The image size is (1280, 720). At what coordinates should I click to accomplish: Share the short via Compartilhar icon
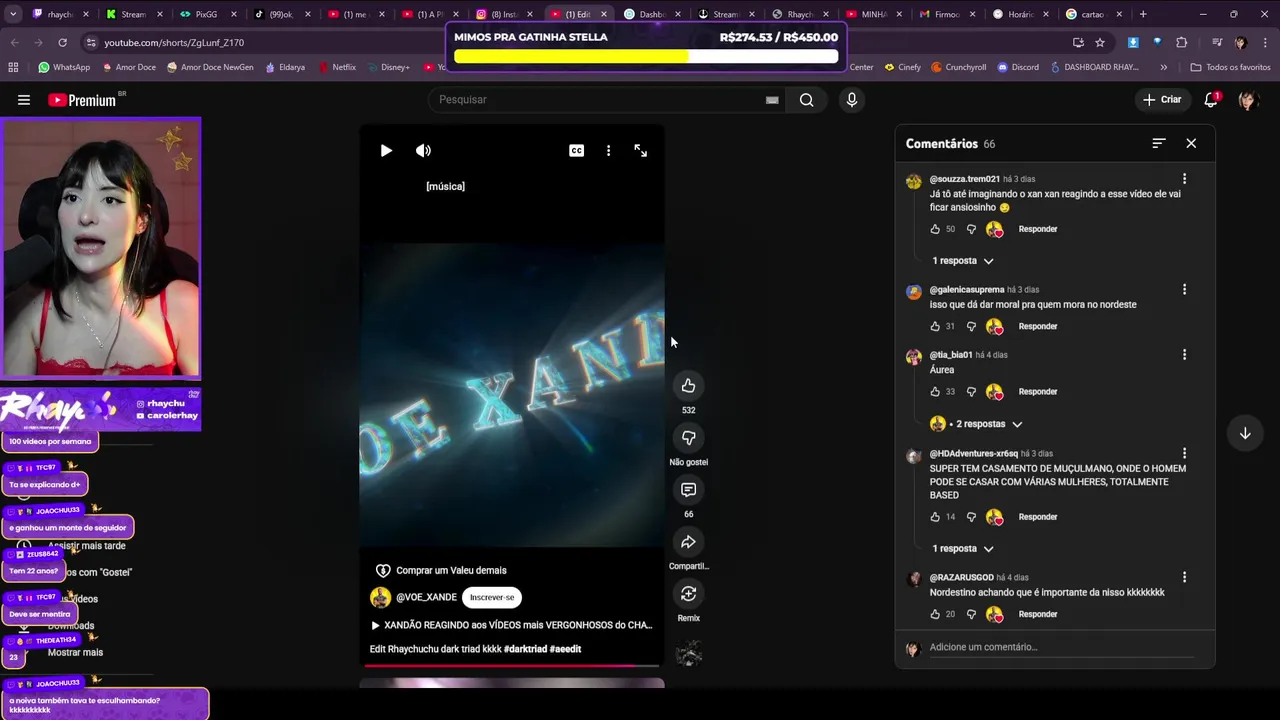coord(688,542)
